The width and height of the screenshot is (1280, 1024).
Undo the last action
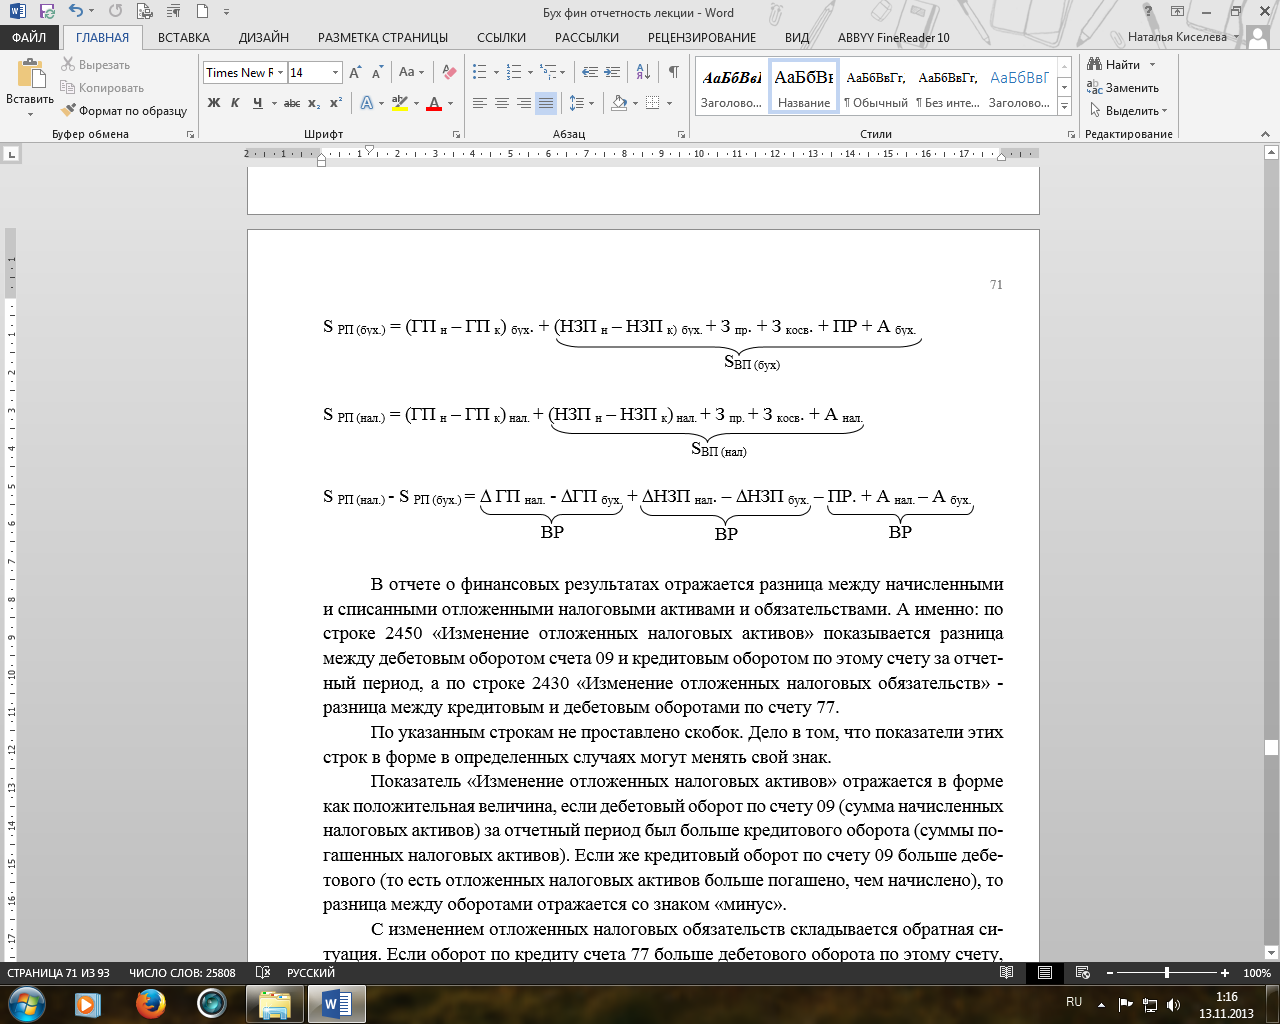(x=77, y=13)
